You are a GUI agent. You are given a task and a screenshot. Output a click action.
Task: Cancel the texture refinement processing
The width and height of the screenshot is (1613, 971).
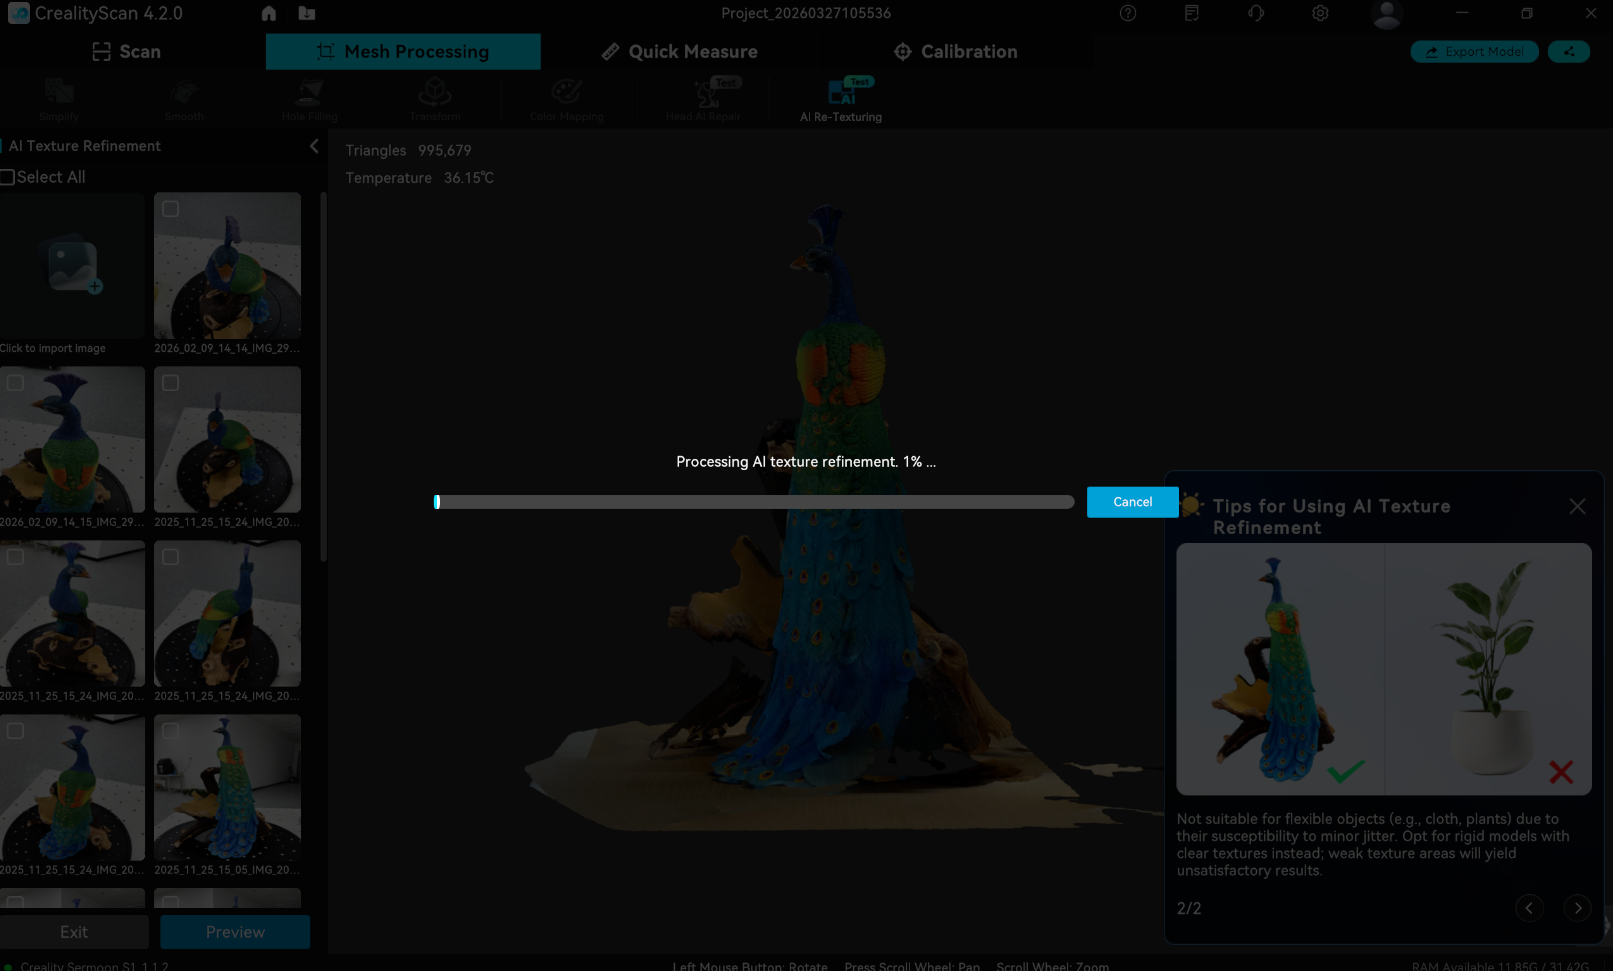[1132, 502]
